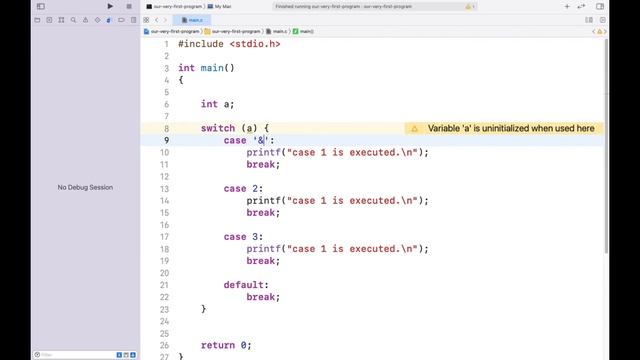Image resolution: width=640 pixels, height=360 pixels.
Task: Open the main() function breadcrumb
Action: click(303, 31)
